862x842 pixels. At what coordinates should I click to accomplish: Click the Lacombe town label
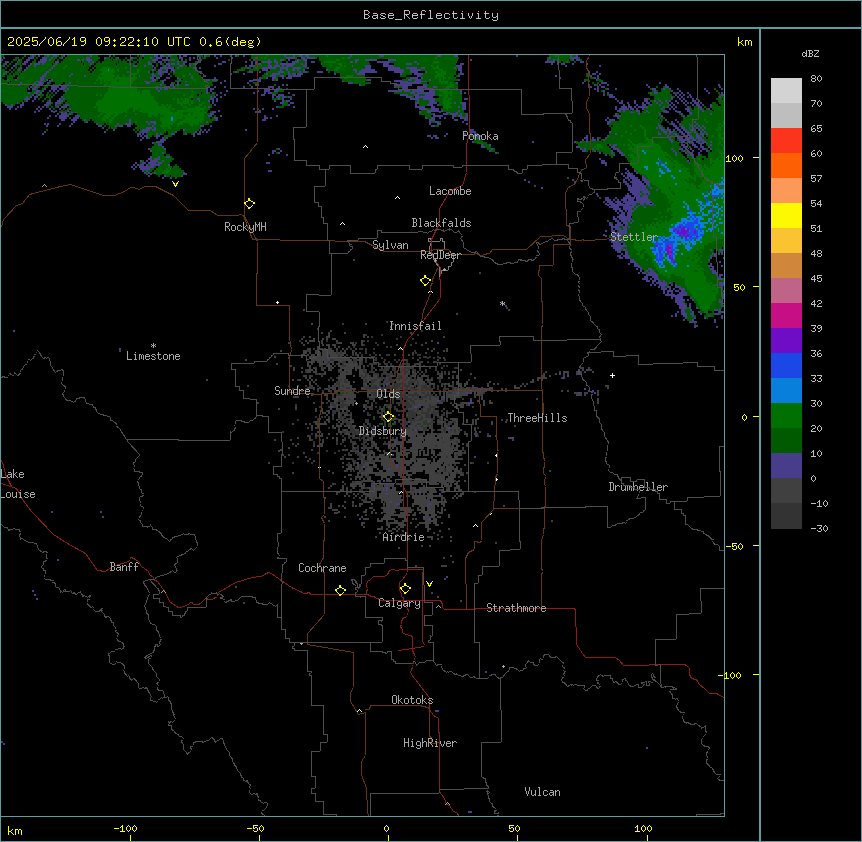pyautogui.click(x=450, y=191)
